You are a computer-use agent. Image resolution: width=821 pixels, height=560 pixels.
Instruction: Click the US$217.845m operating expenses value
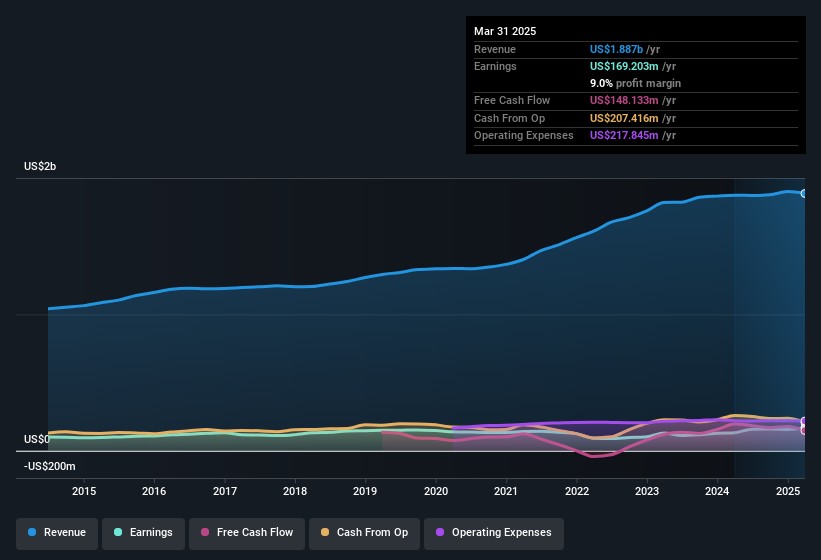[624, 136]
